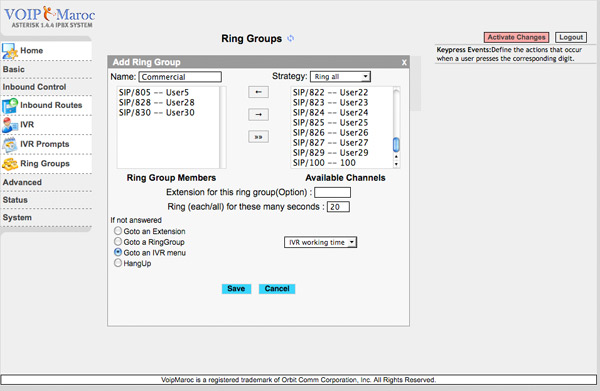600x391 pixels.
Task: Click scrollbar down arrow in Available Channels
Action: point(396,164)
